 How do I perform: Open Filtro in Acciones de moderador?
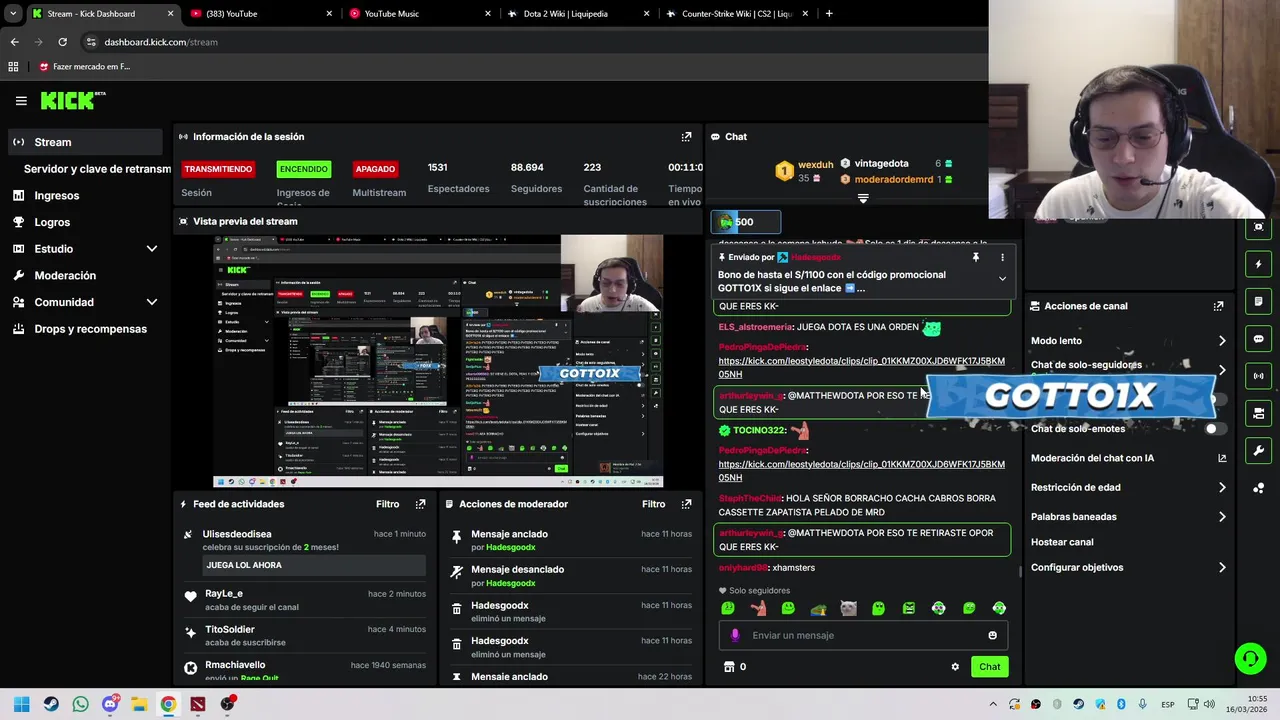(653, 504)
